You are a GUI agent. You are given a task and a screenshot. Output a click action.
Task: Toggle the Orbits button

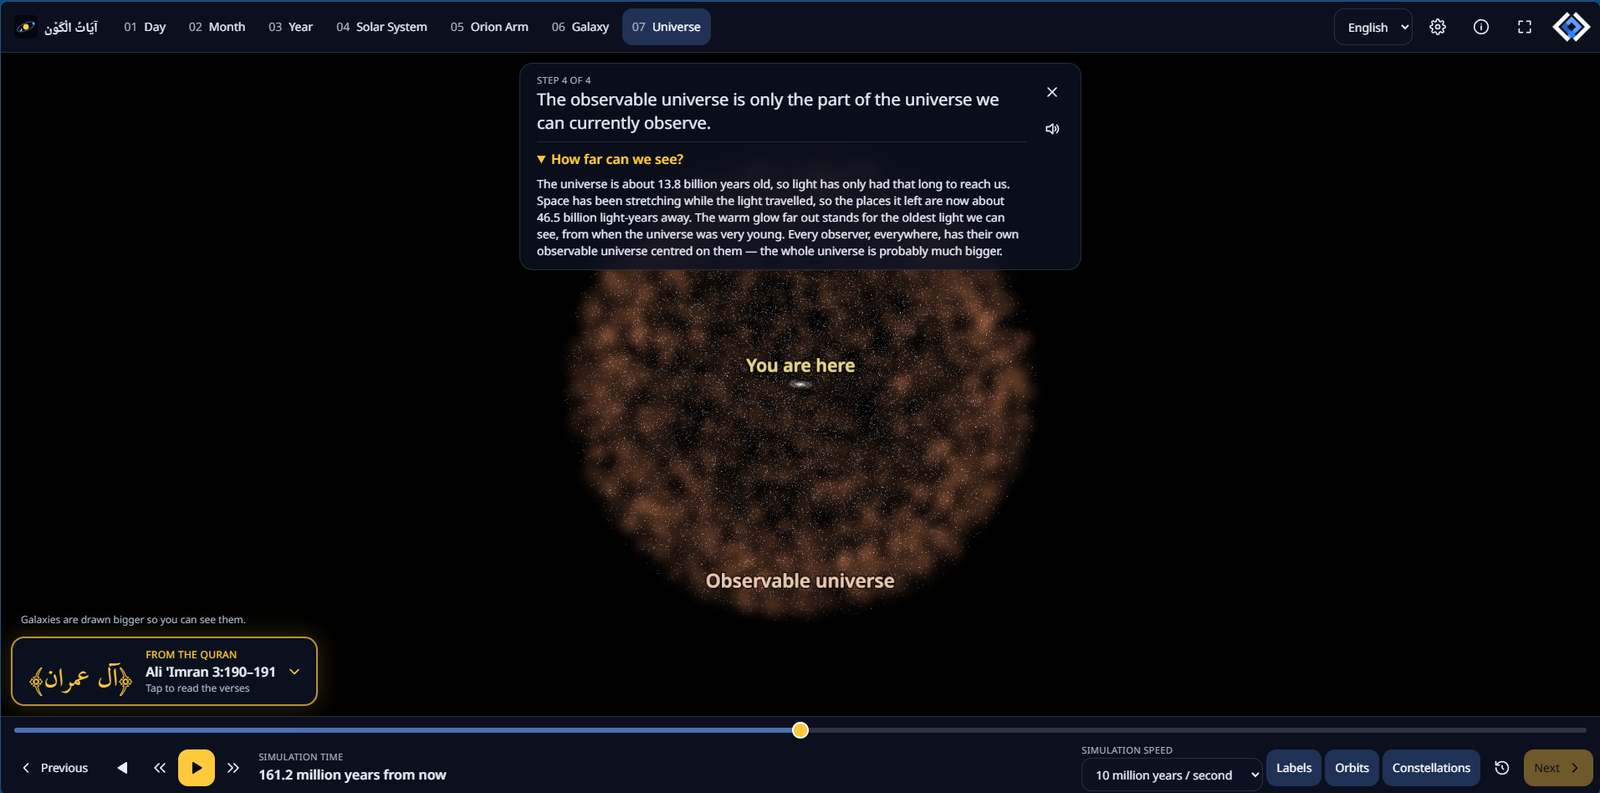click(1352, 768)
